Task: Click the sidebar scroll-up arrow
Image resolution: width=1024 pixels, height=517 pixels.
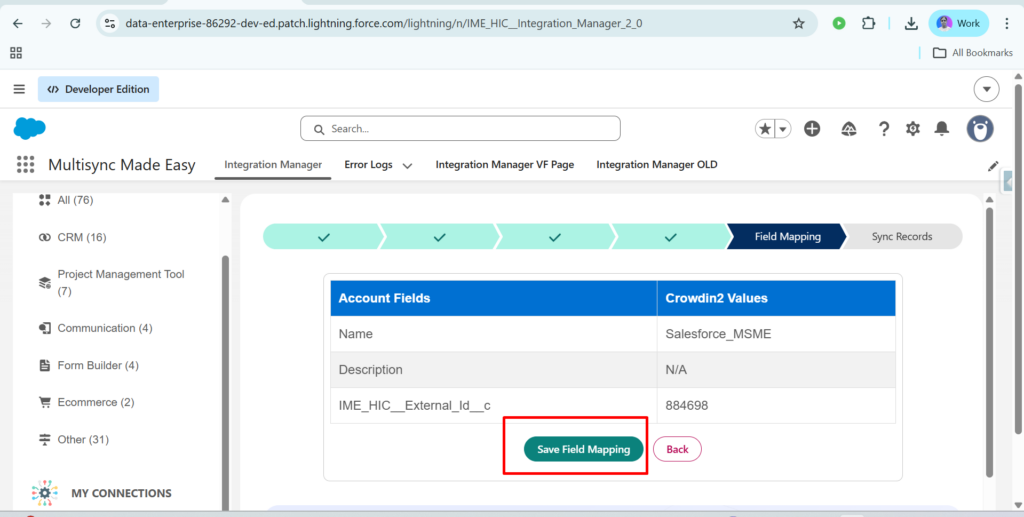Action: click(x=225, y=199)
